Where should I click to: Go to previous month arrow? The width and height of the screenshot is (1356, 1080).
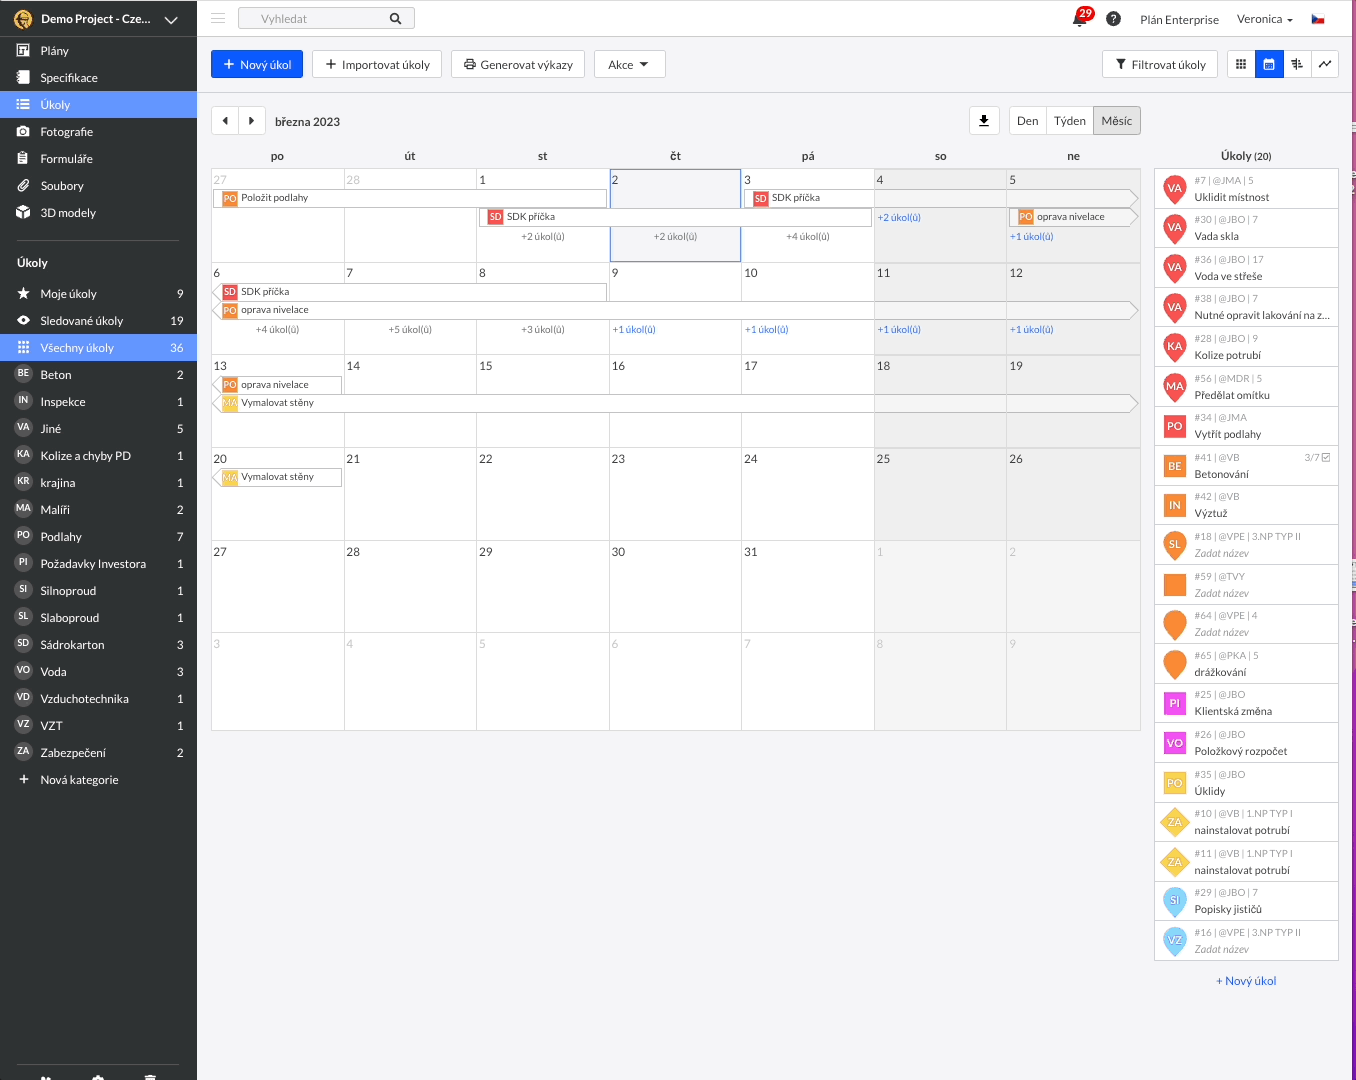(225, 121)
